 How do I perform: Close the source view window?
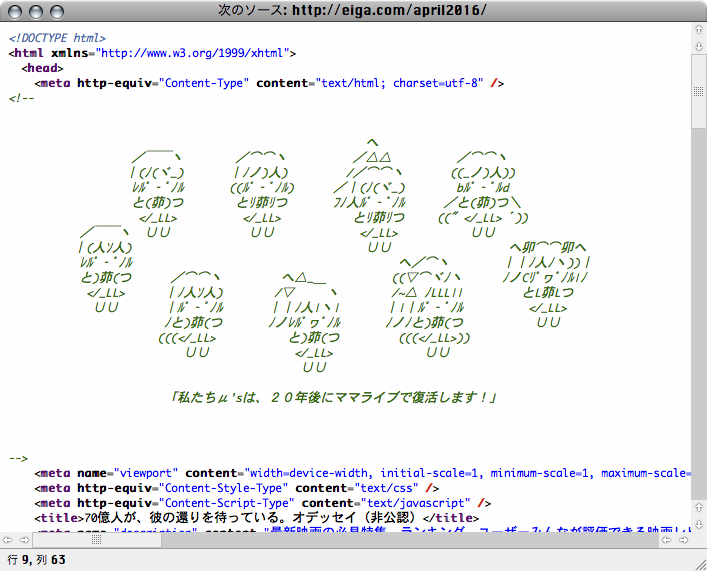click(15, 11)
